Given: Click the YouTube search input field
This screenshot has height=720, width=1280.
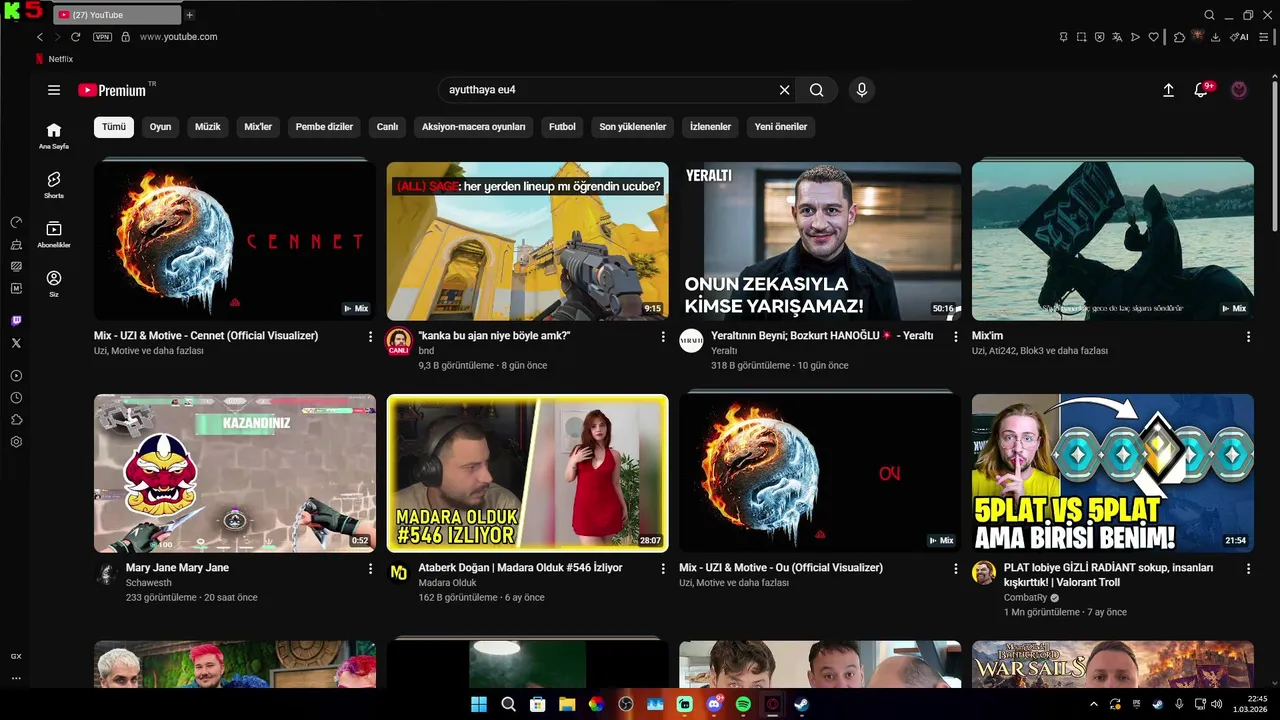Looking at the screenshot, I should pyautogui.click(x=610, y=90).
